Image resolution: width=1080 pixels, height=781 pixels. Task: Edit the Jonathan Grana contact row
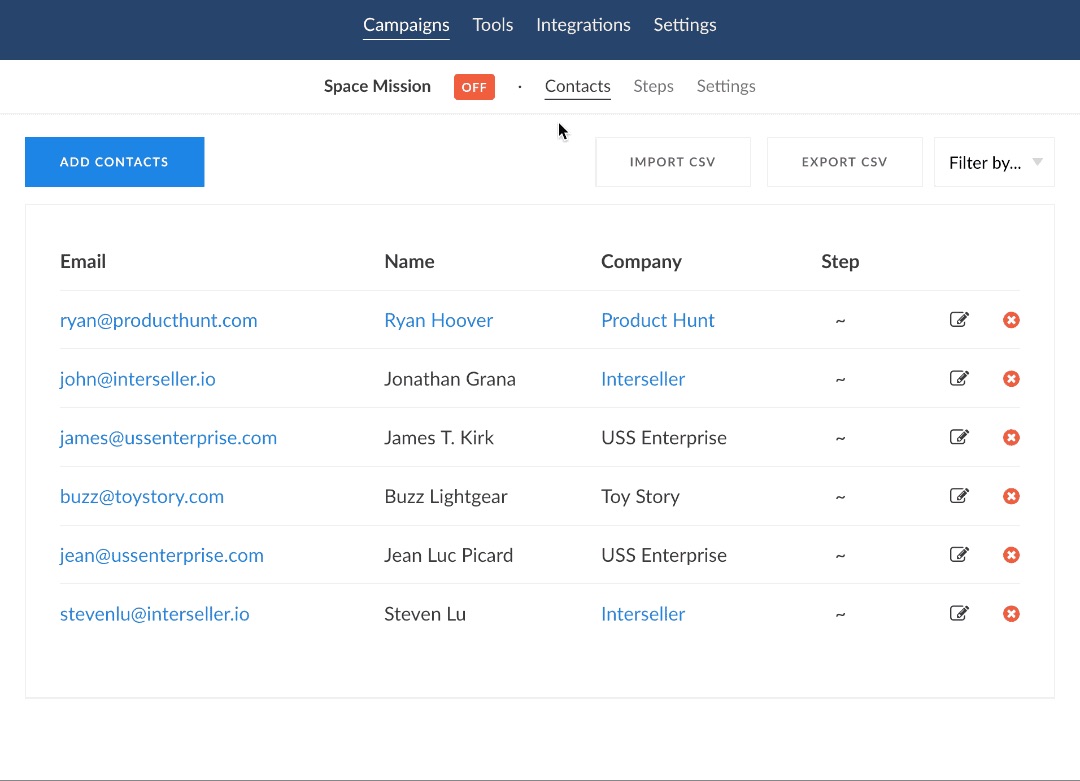pos(959,379)
